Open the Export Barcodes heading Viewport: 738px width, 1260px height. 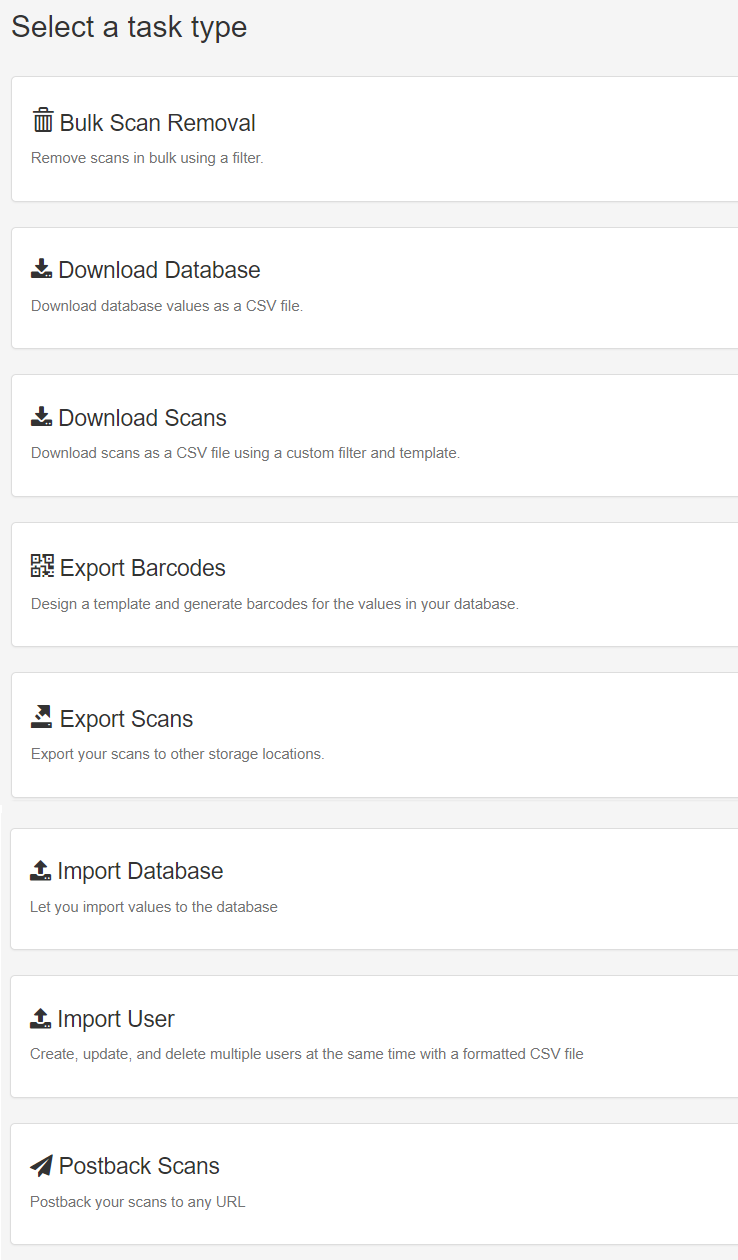[x=142, y=568]
